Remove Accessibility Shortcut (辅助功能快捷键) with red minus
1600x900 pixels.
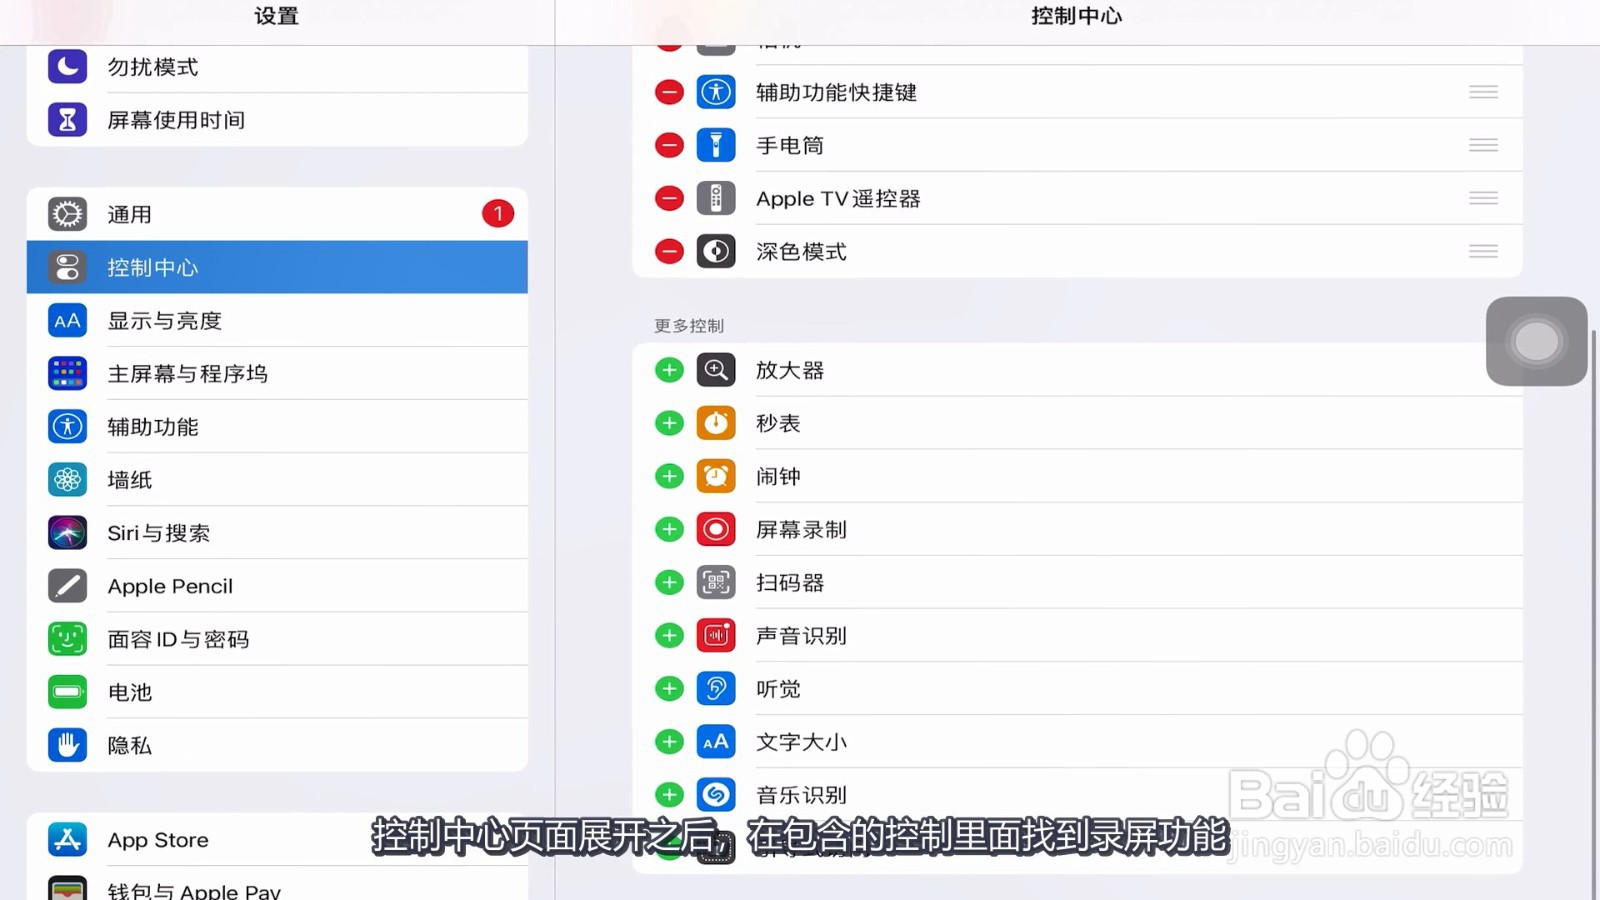click(669, 92)
